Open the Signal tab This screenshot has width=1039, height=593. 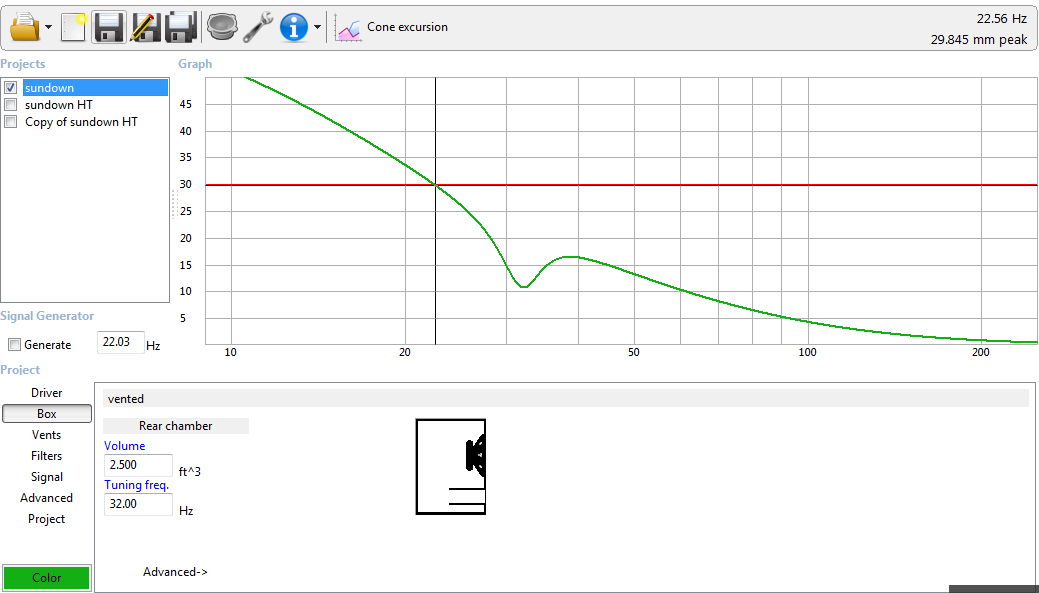(46, 477)
